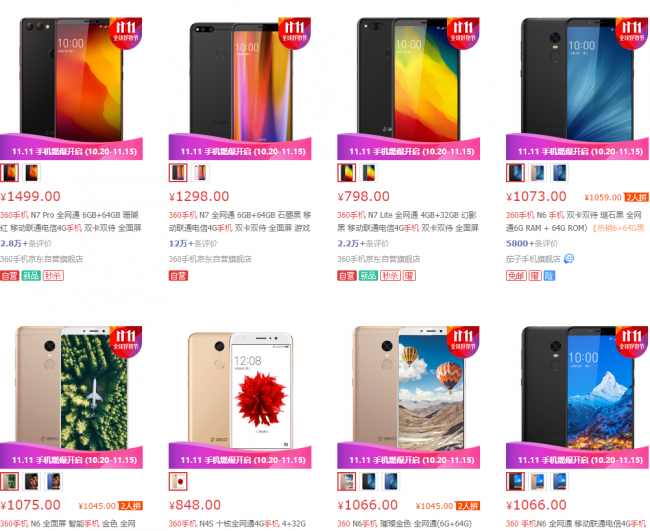The height and width of the screenshot is (531, 650).
Task: Pick the blue variant thumbnail of ¥1073 N6
Action: pyautogui.click(x=560, y=173)
